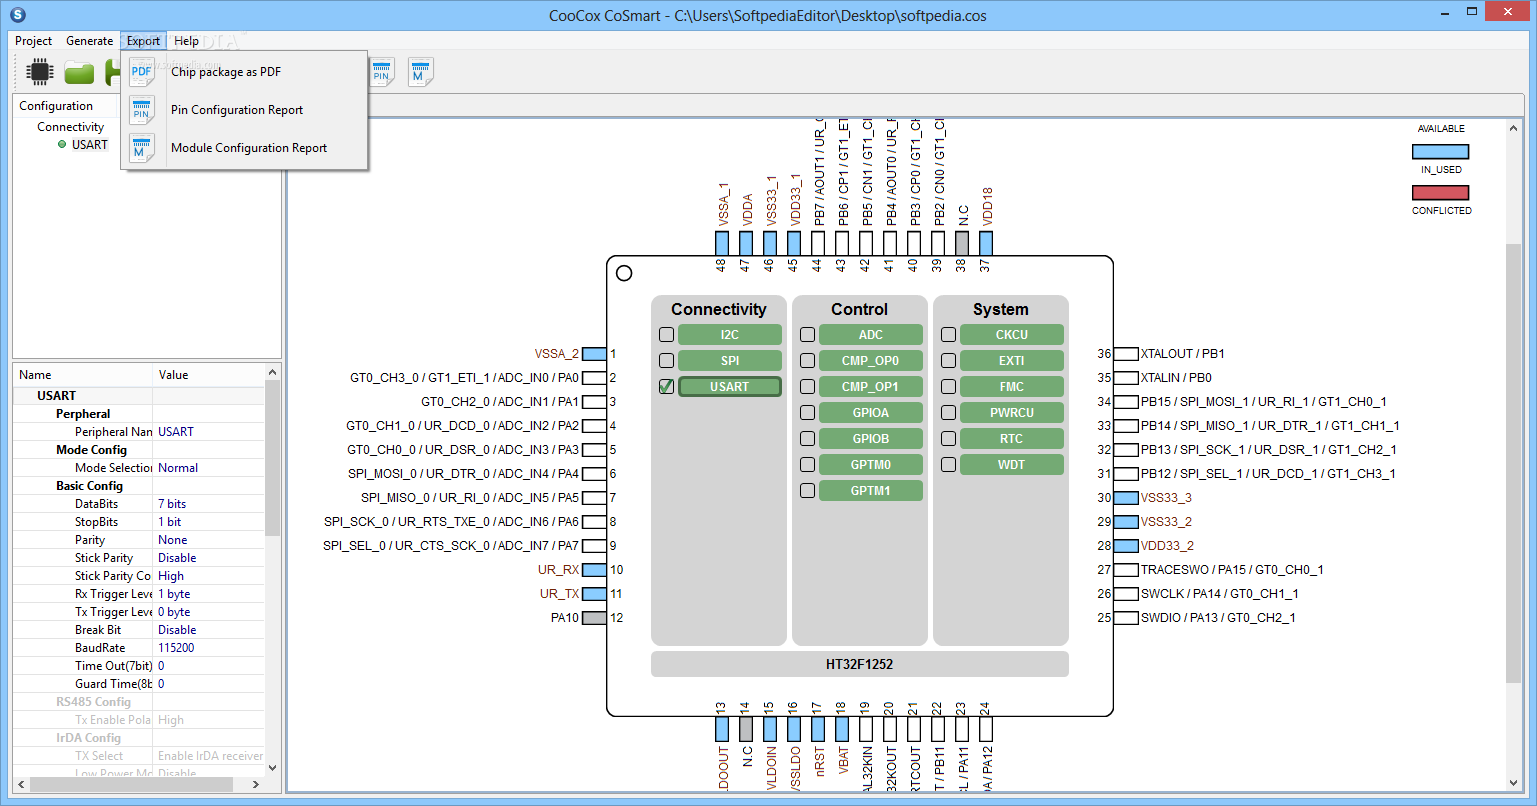The image size is (1537, 806).
Task: Select pin 10 UR_RX box
Action: [x=594, y=570]
